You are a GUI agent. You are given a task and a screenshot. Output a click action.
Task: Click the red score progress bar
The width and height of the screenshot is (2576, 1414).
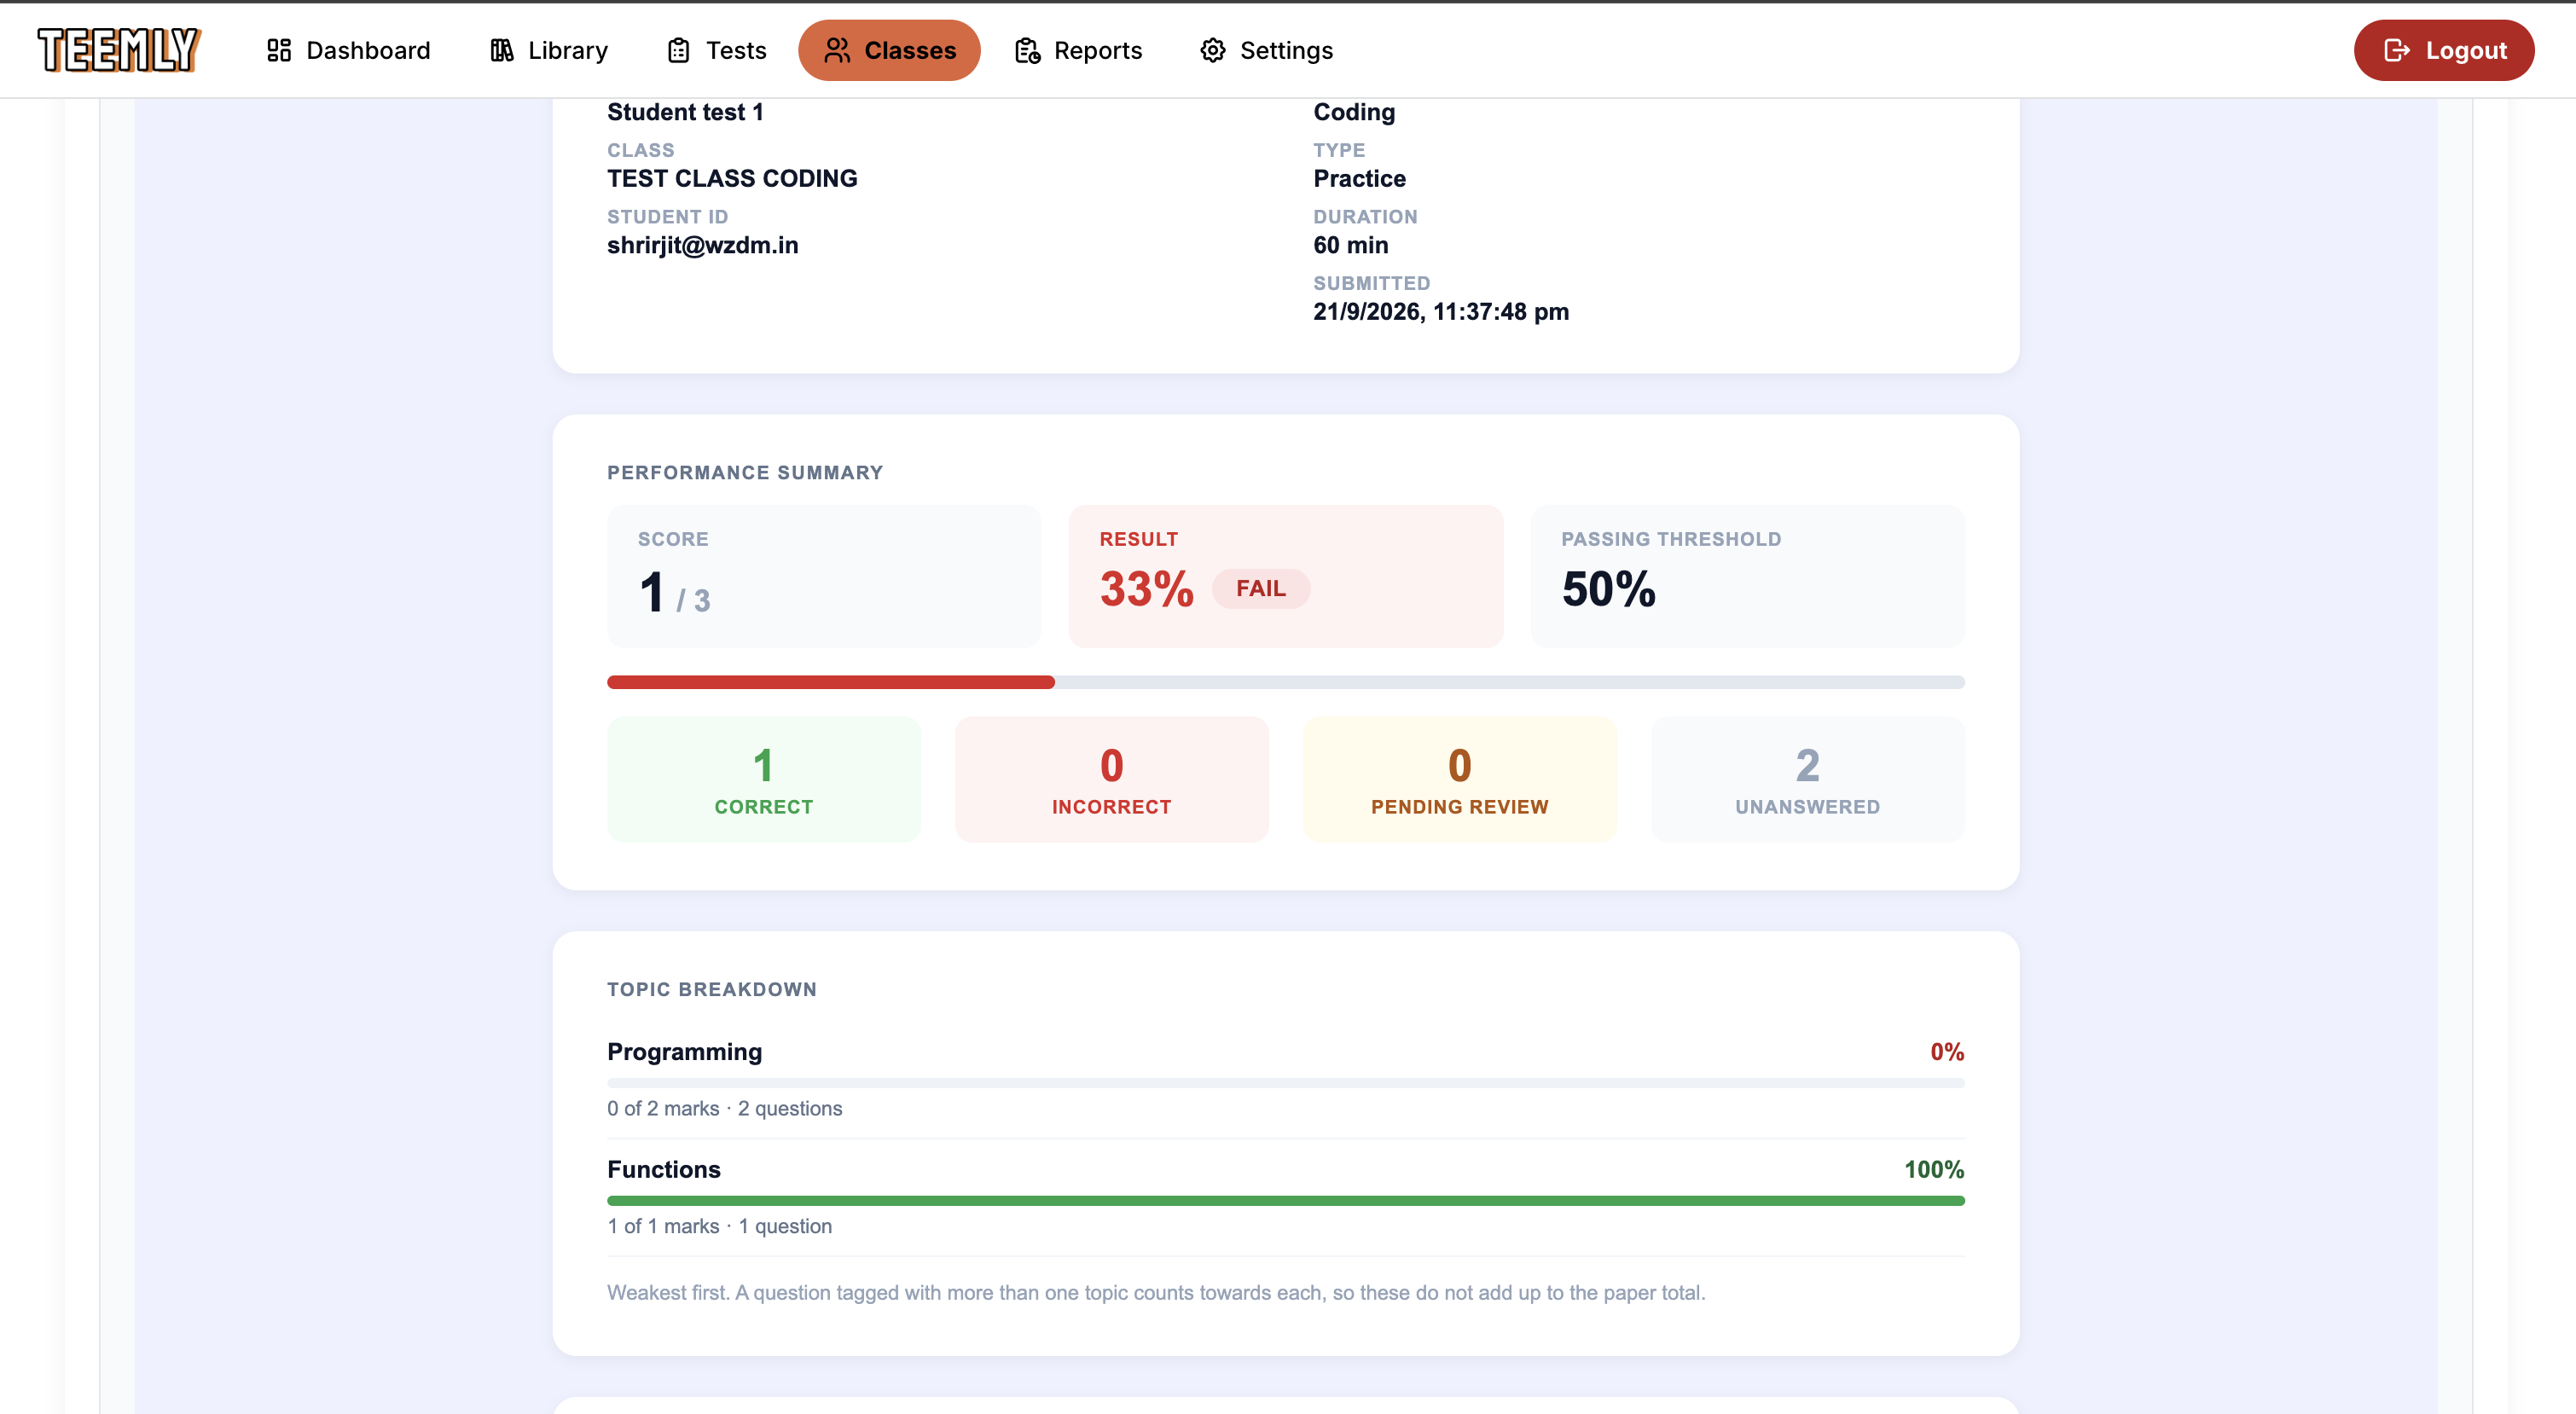(x=830, y=682)
